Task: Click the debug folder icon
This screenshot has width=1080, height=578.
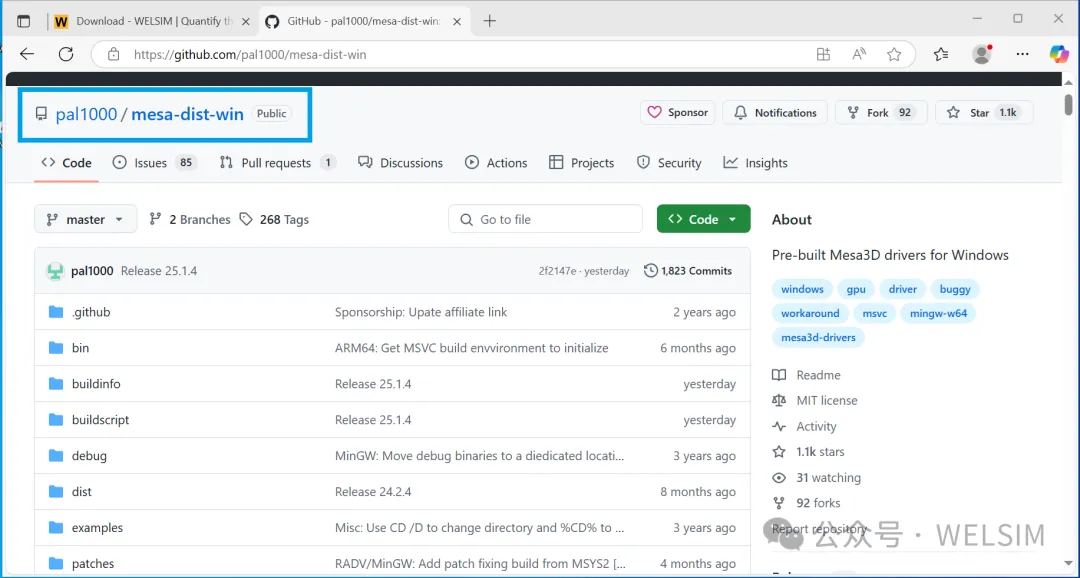Action: click(x=56, y=455)
